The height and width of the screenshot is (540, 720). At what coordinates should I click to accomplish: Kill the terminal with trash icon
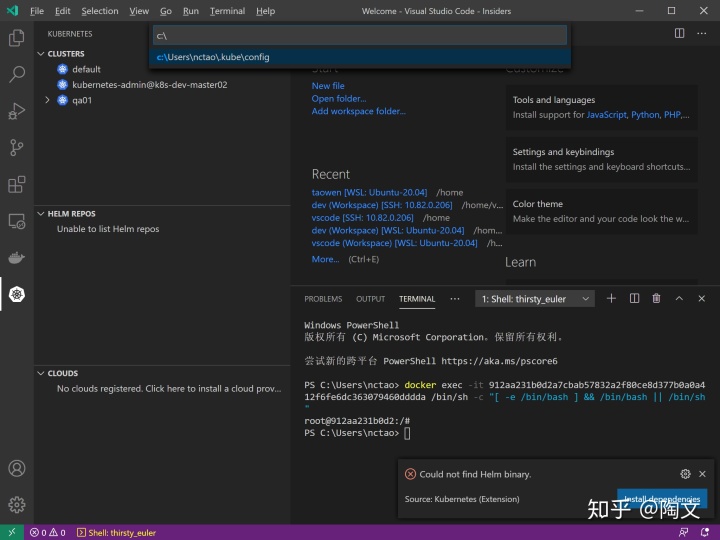tap(656, 298)
